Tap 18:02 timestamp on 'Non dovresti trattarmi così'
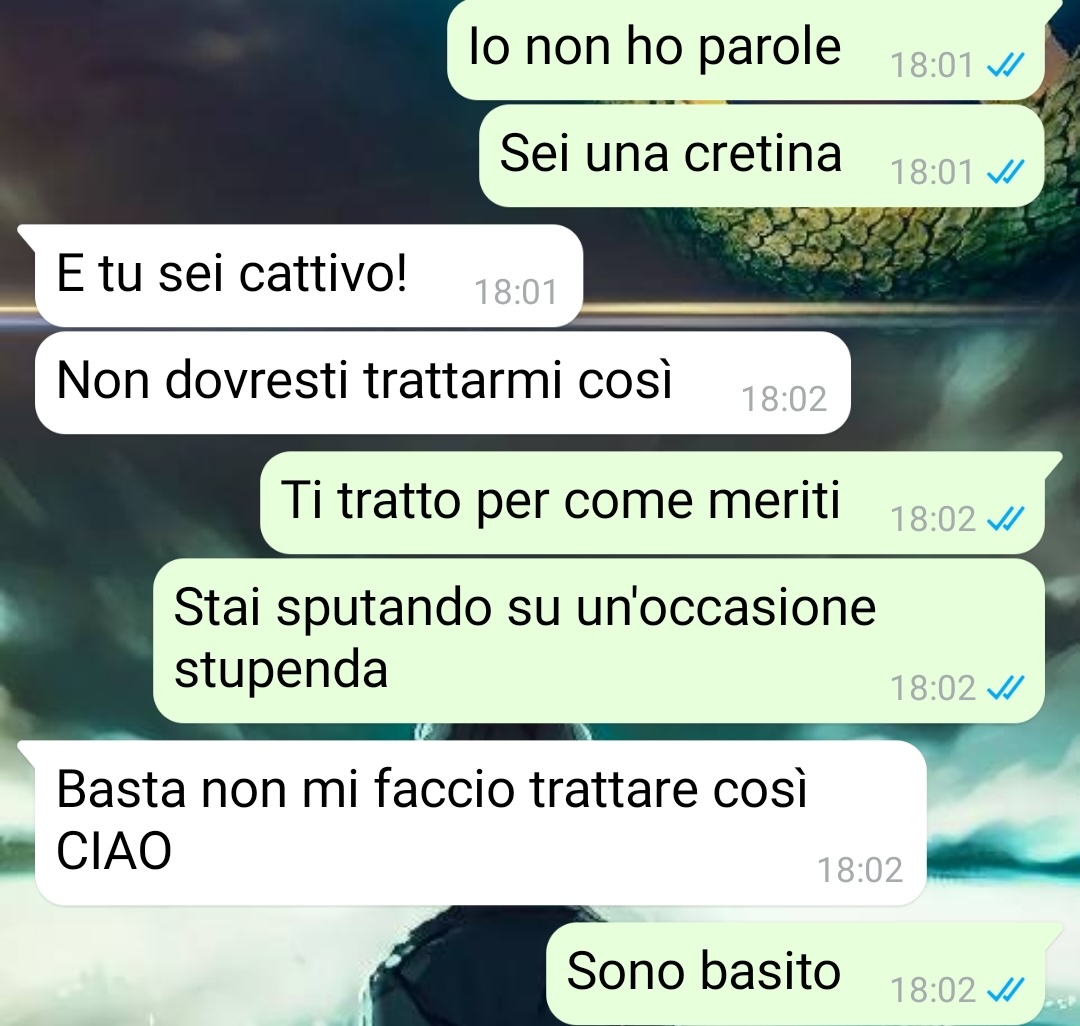This screenshot has height=1026, width=1080. [x=784, y=399]
